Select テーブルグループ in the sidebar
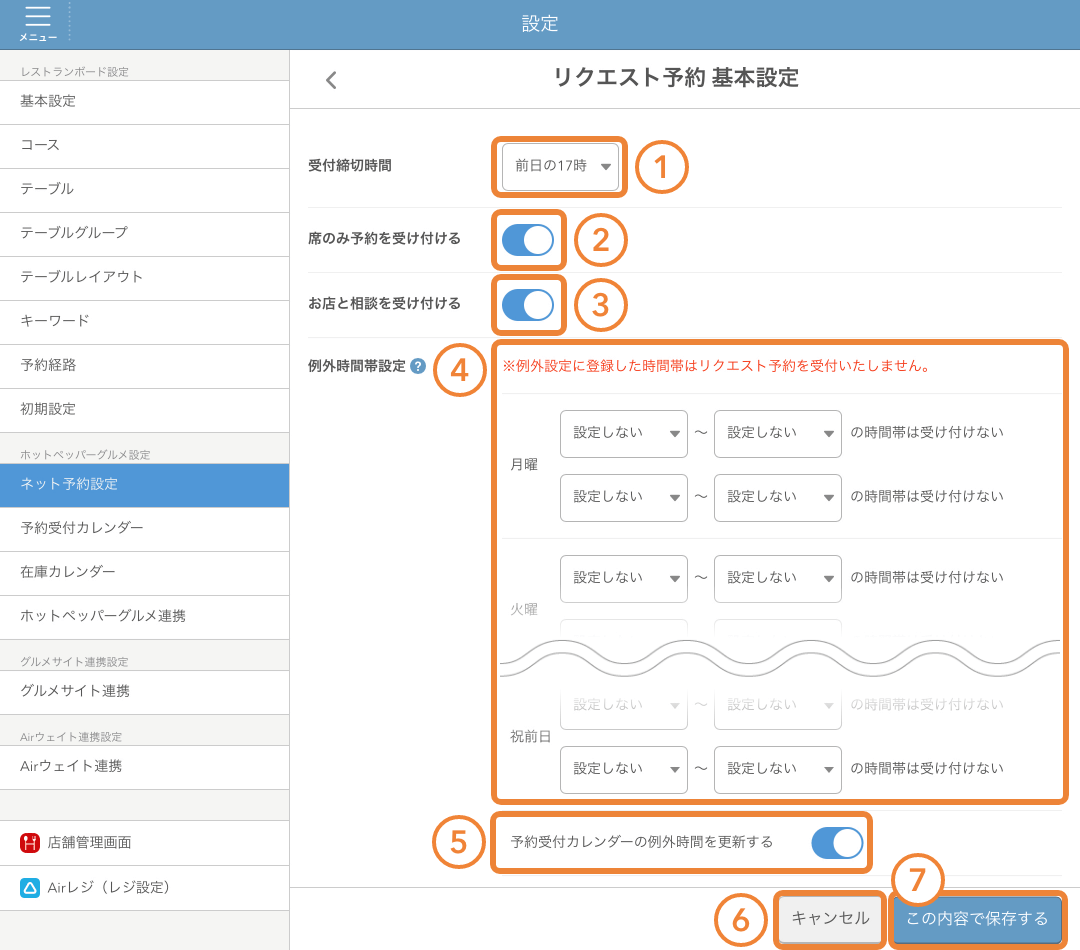Screen dimensions: 1080x950 point(144,234)
